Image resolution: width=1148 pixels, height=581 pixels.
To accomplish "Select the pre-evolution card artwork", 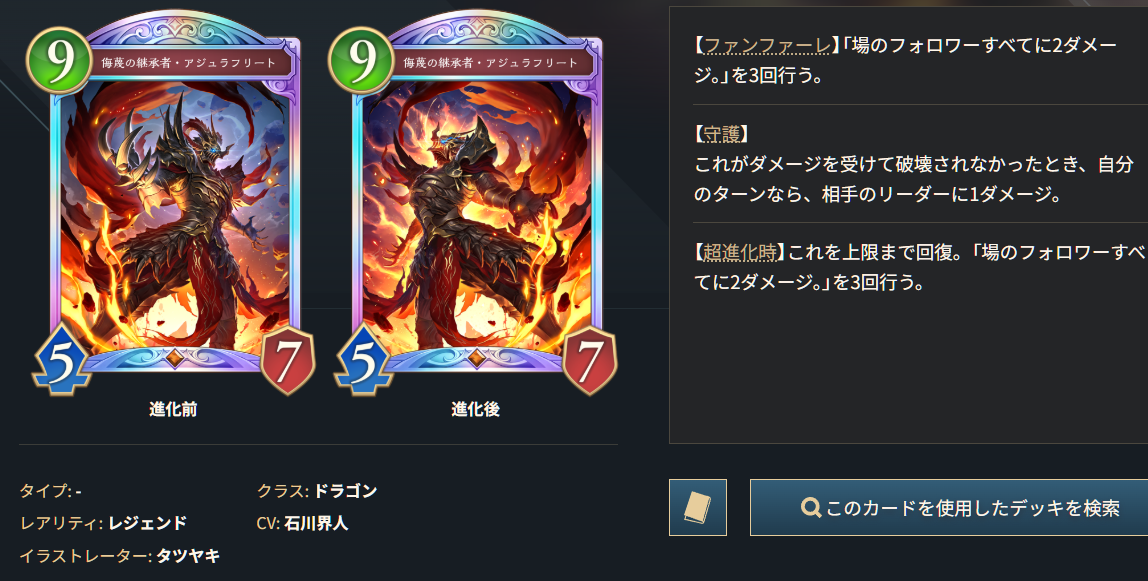I will point(174,212).
